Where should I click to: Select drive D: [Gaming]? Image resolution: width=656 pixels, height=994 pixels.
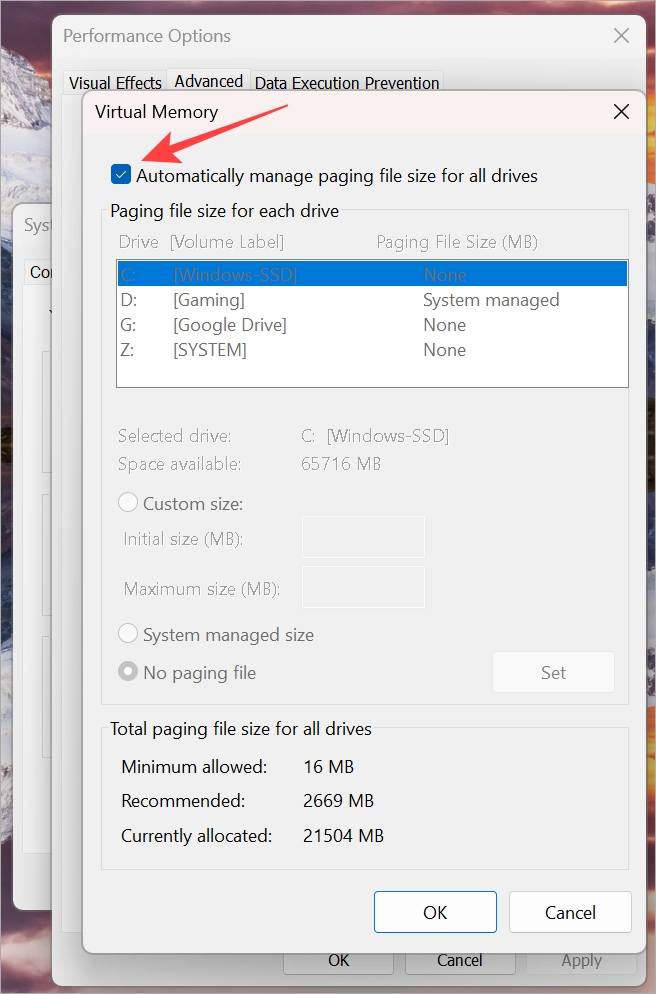(x=300, y=299)
